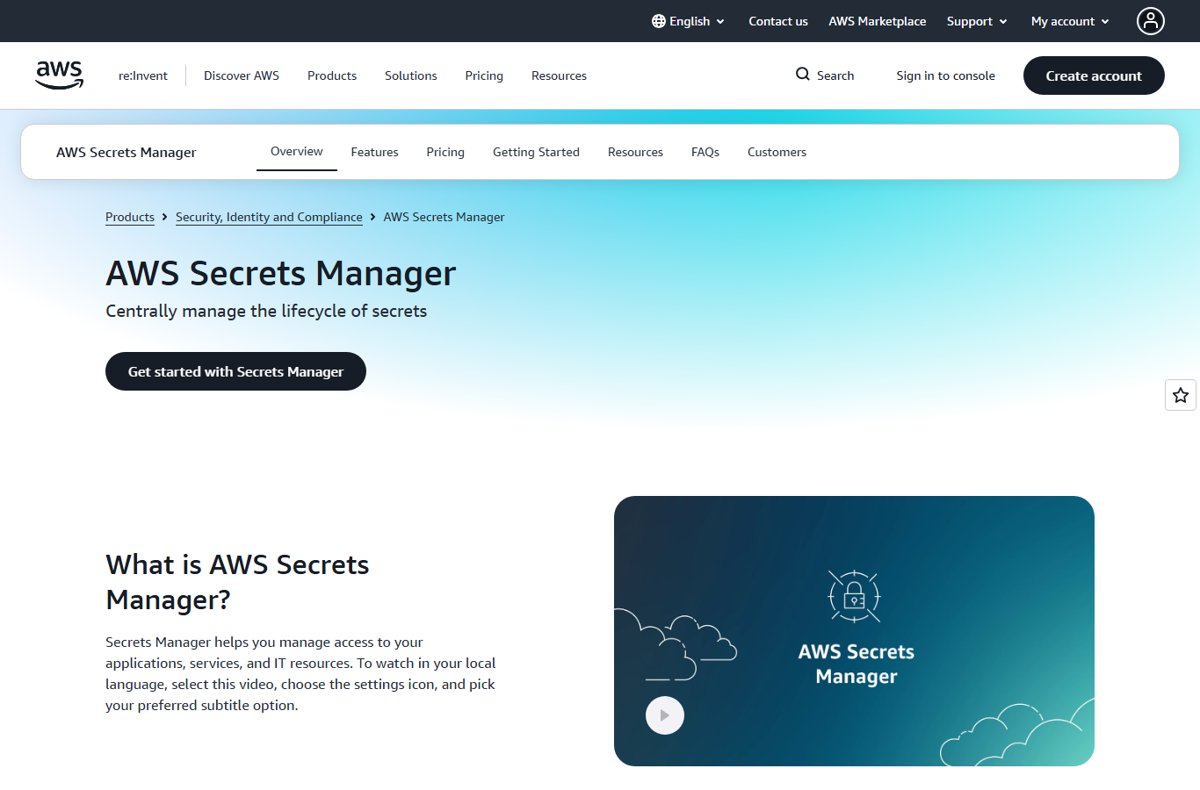Screen dimensions: 1200x790
Task: Expand the My account dropdown
Action: (1070, 21)
